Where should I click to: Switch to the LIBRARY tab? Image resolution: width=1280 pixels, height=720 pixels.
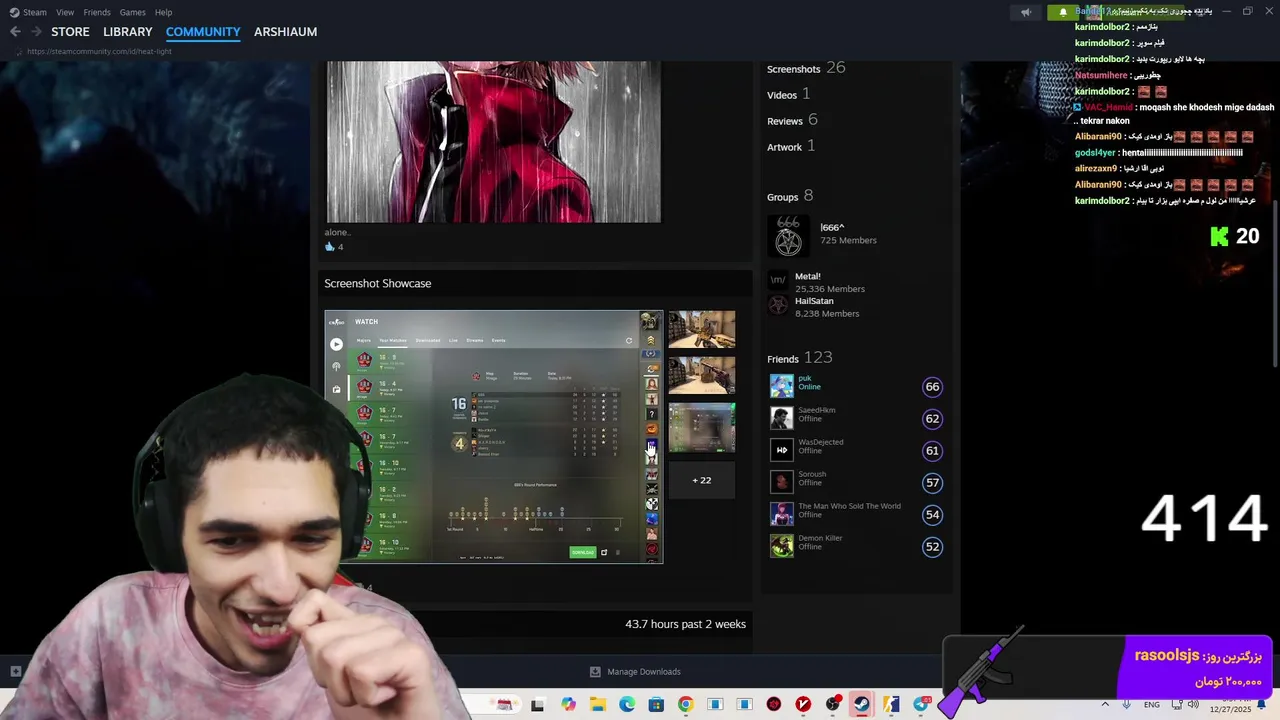pos(128,32)
